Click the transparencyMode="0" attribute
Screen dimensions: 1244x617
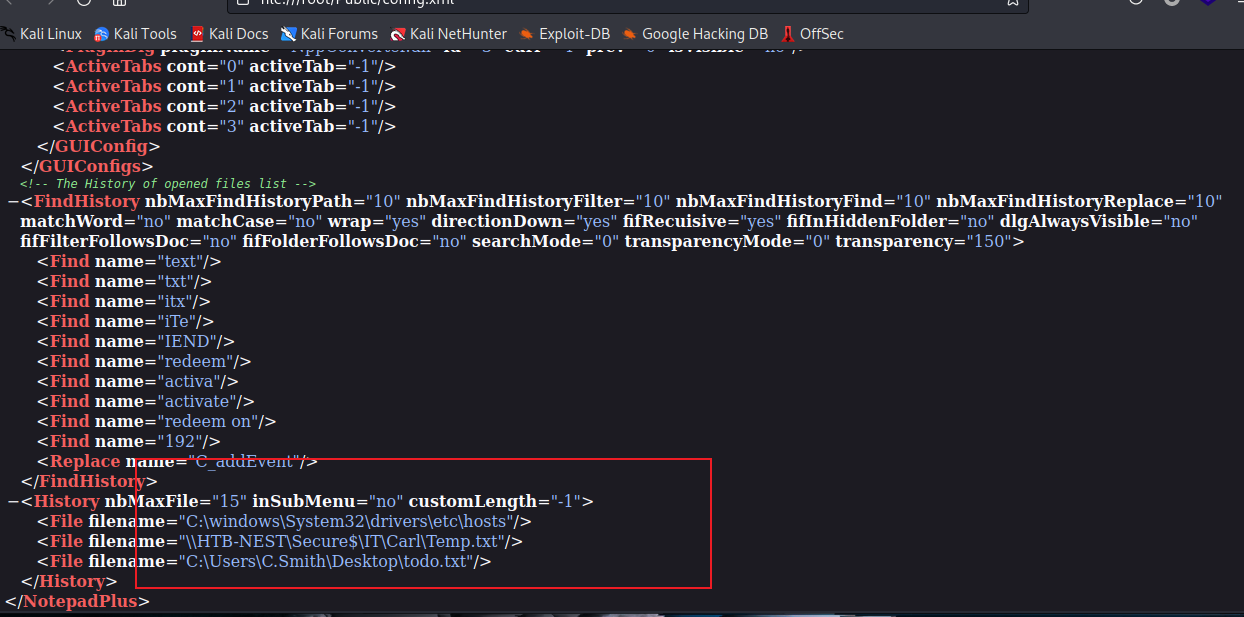(x=728, y=241)
